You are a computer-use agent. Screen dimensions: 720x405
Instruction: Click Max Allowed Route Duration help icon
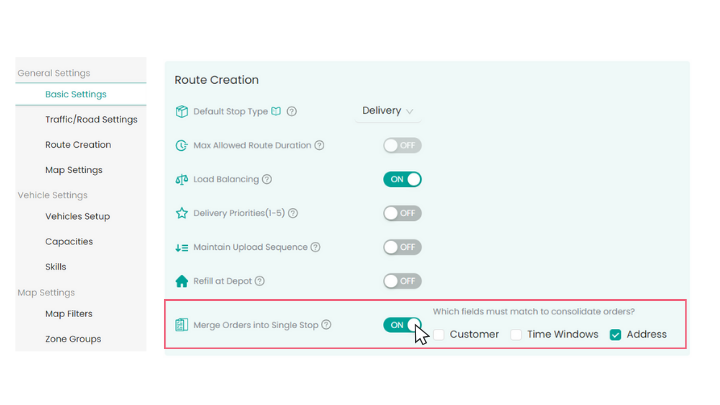[320, 145]
